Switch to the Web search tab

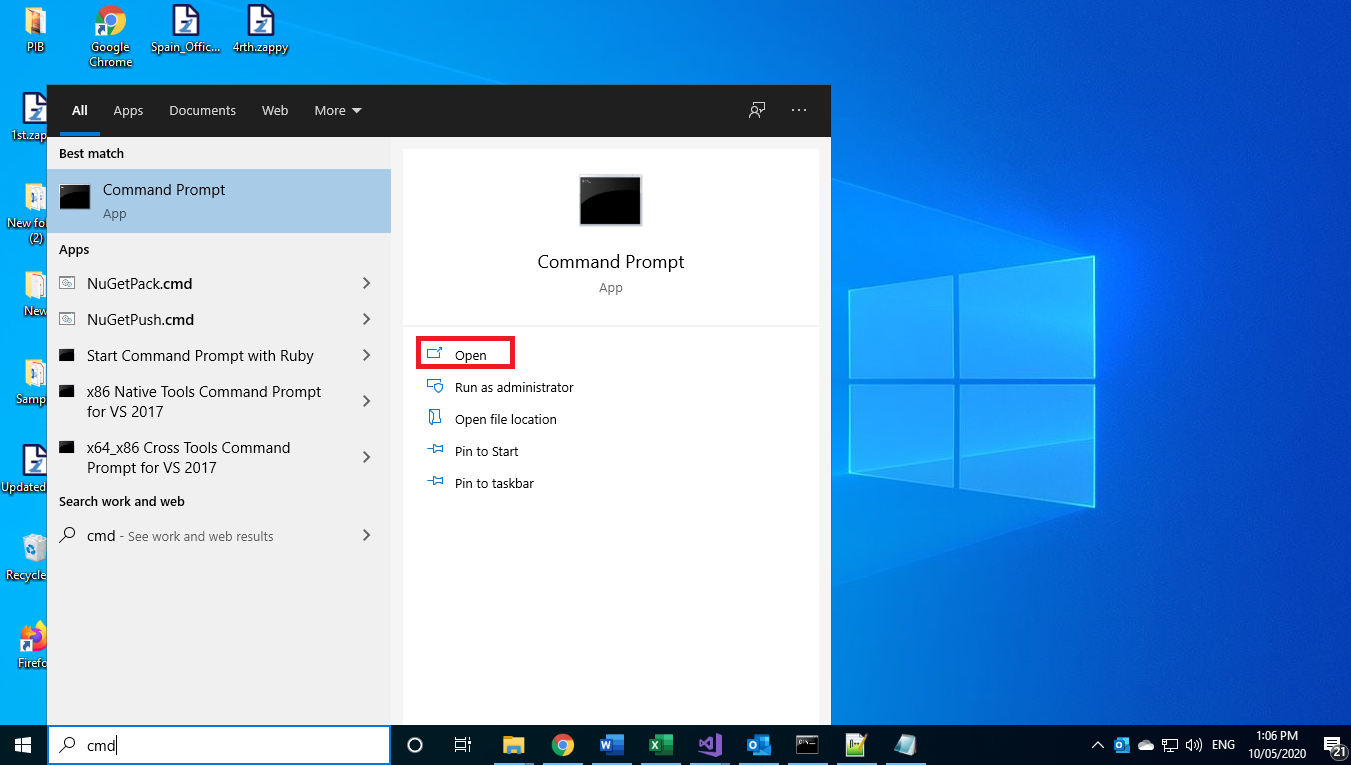(x=275, y=111)
